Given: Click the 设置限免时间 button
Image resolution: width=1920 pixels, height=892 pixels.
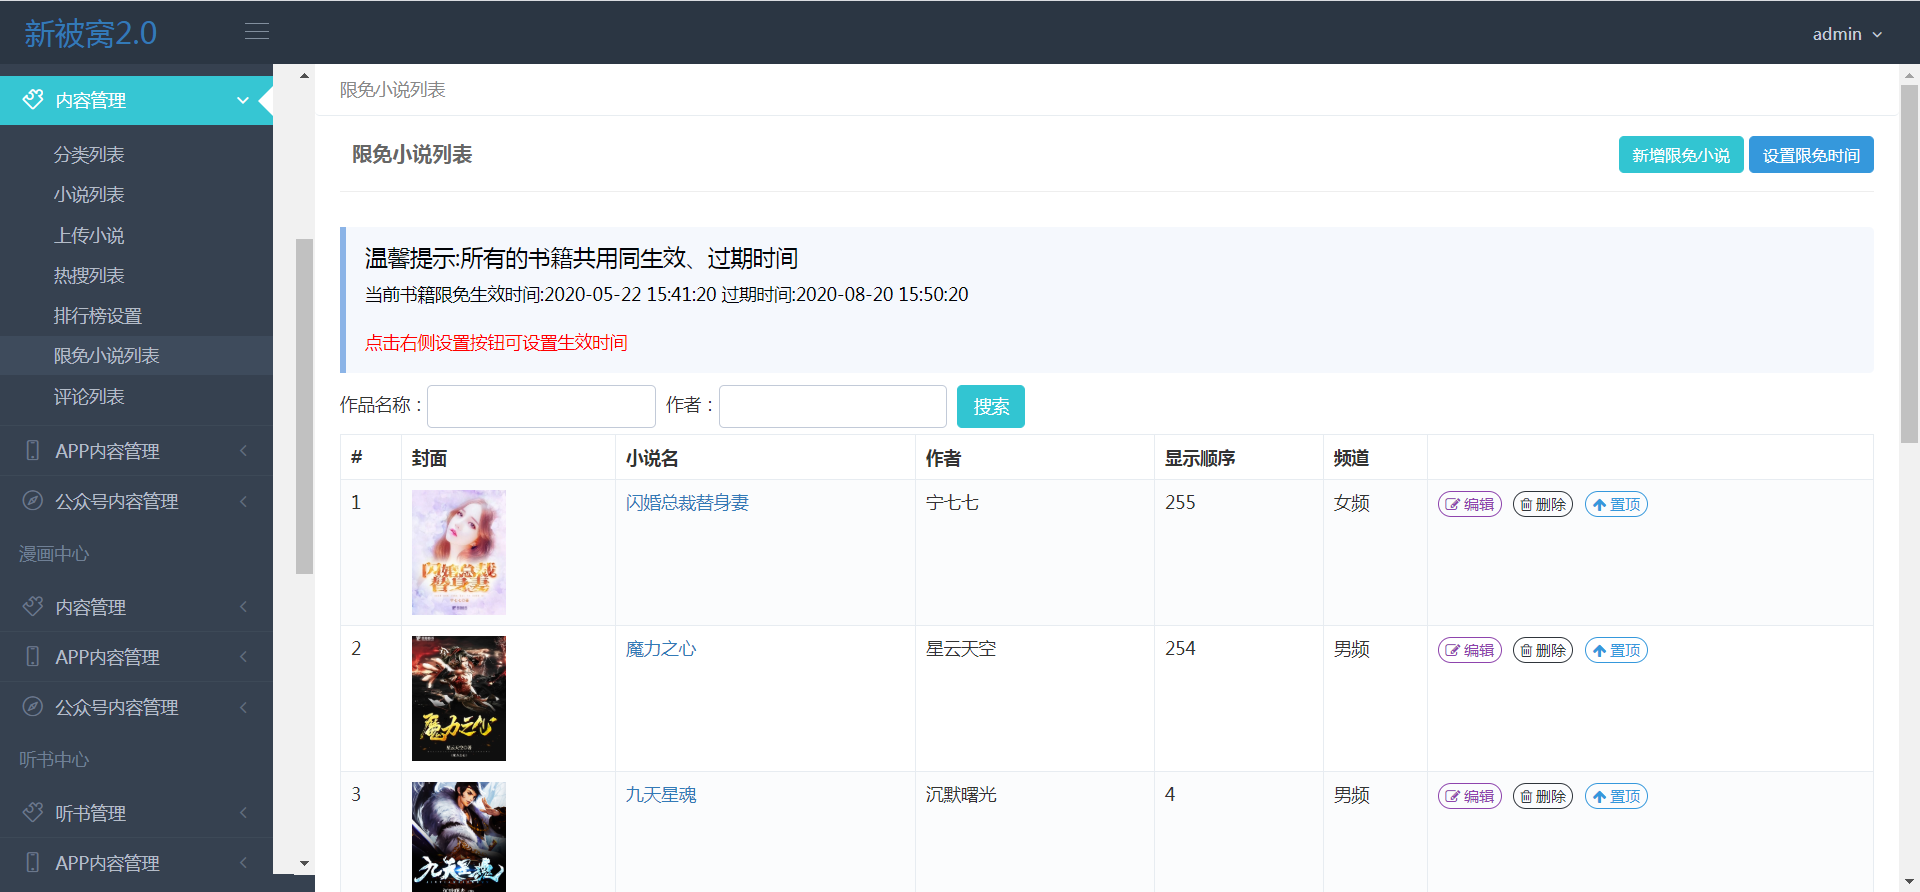Looking at the screenshot, I should [x=1810, y=155].
